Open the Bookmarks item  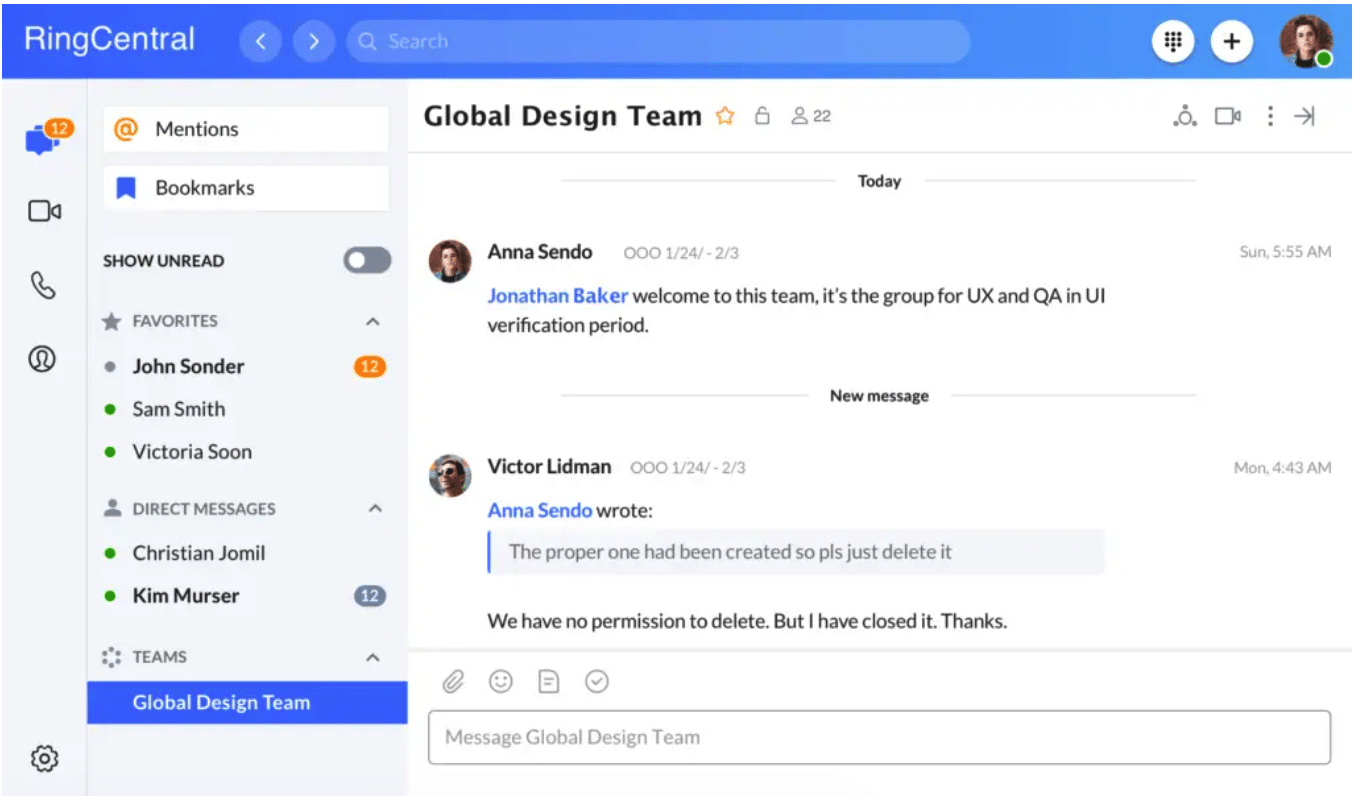click(246, 188)
